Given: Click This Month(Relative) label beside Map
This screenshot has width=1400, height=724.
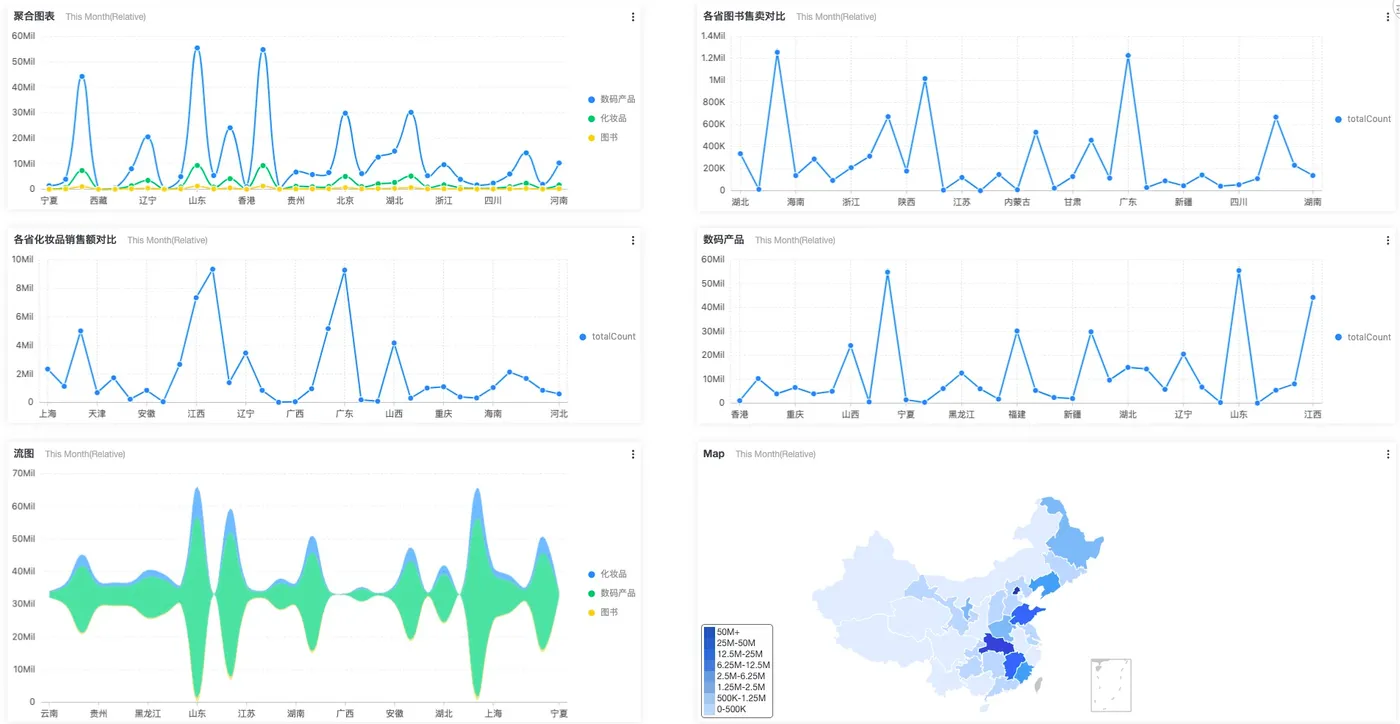Looking at the screenshot, I should [x=775, y=454].
